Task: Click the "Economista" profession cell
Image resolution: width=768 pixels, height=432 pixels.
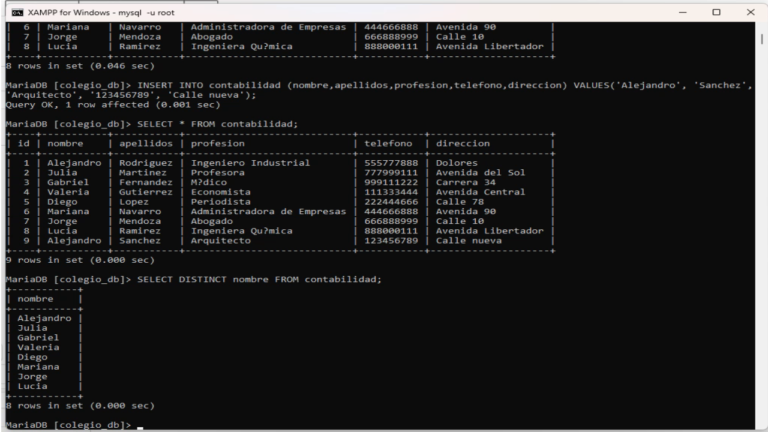Action: 220,192
